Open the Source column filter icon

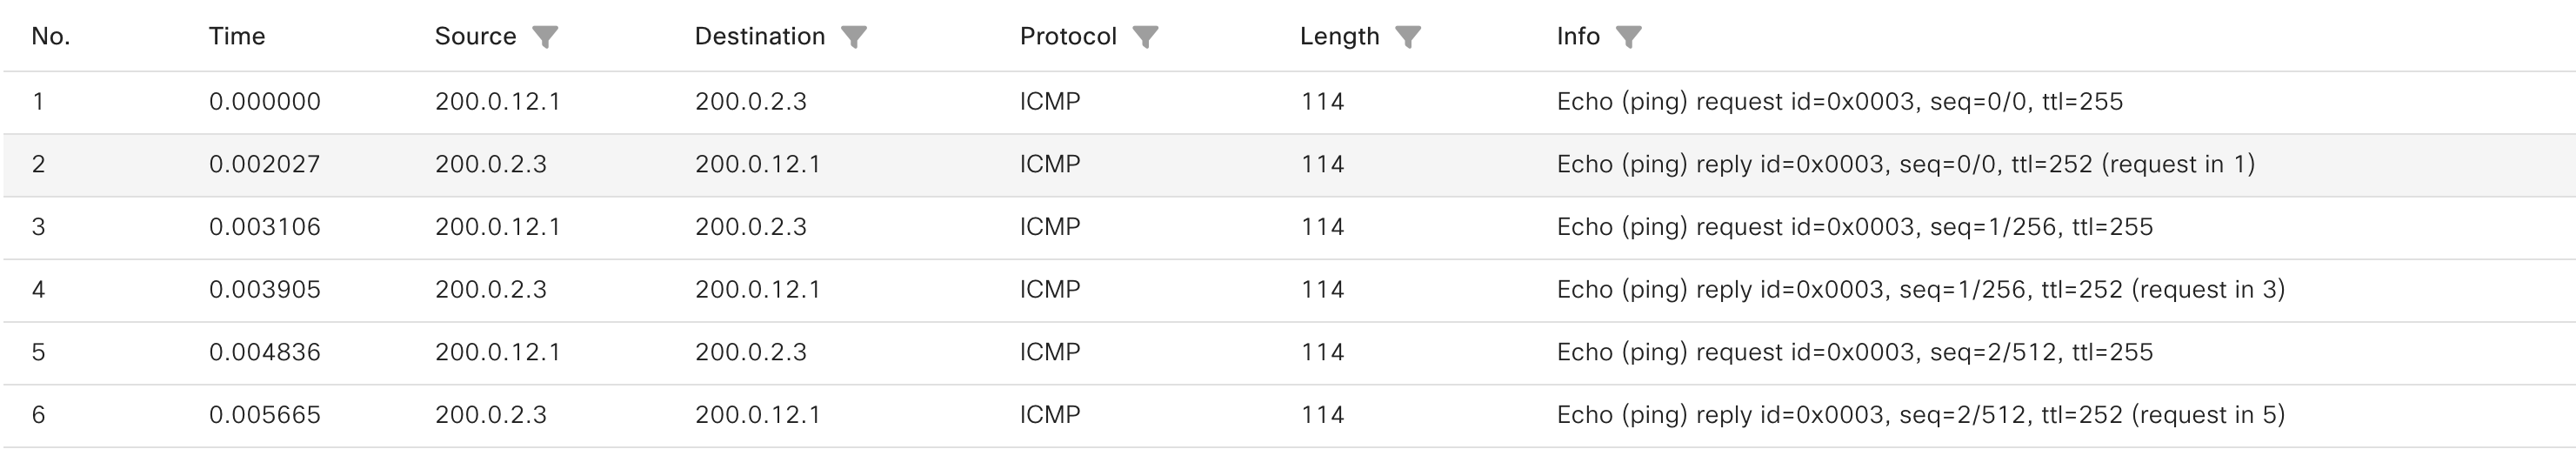click(545, 37)
